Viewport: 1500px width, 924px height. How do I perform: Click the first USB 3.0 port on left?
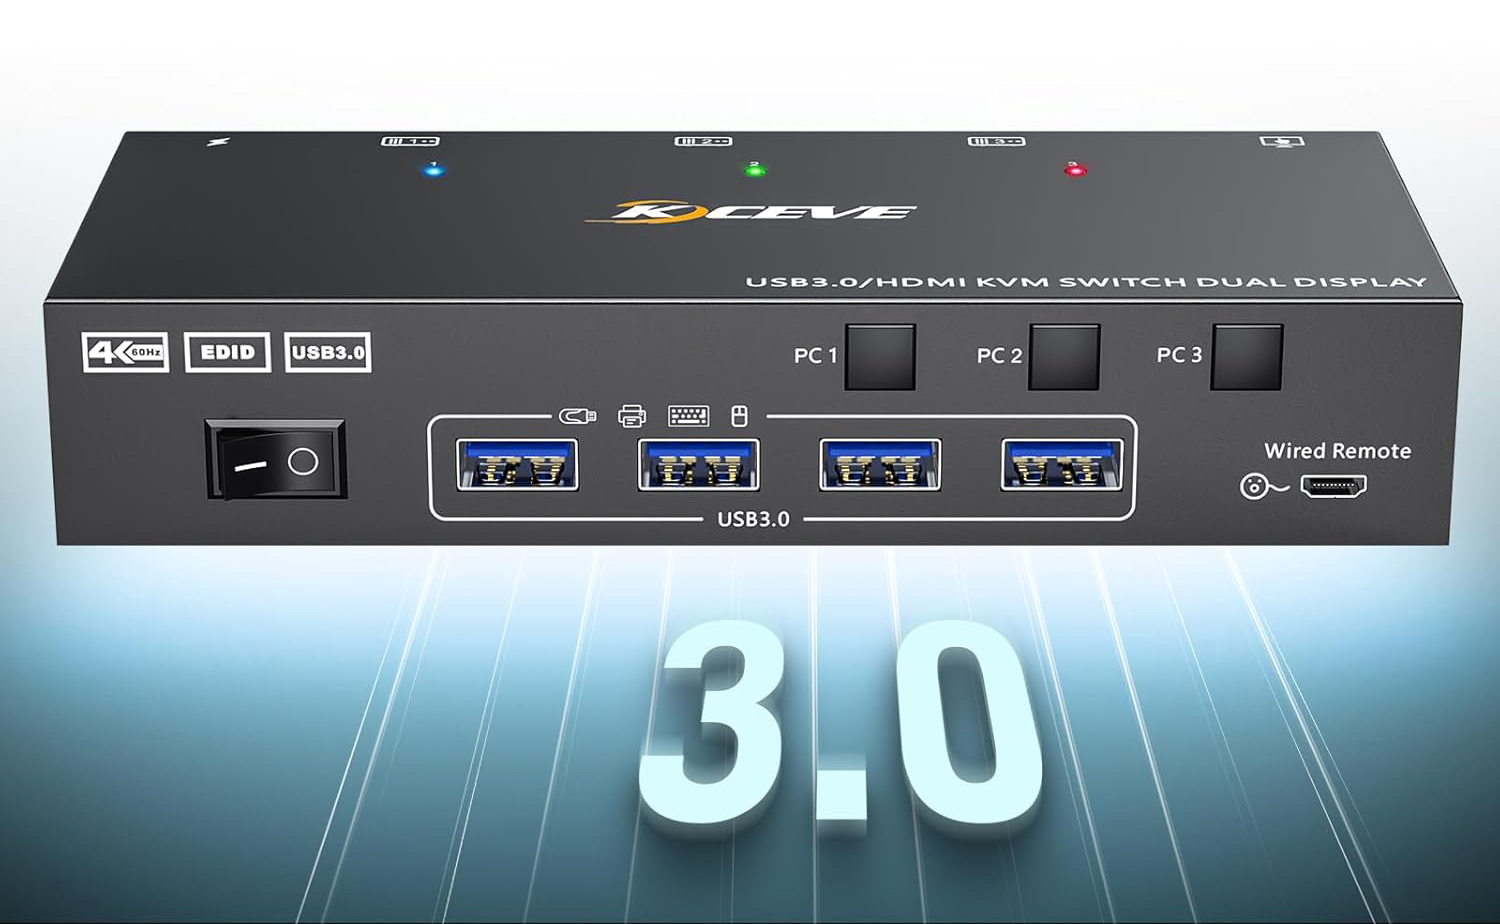click(517, 465)
